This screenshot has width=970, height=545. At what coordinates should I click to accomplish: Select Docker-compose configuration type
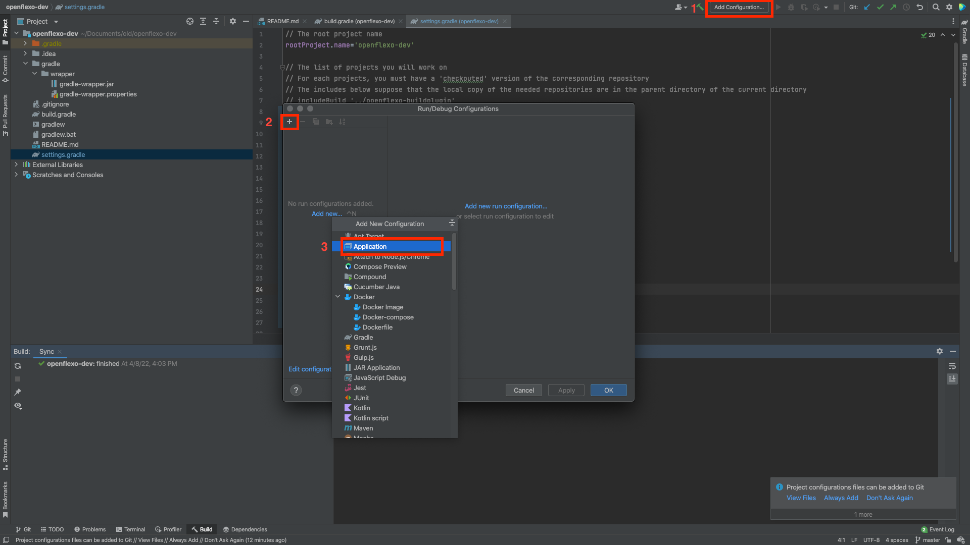(388, 317)
